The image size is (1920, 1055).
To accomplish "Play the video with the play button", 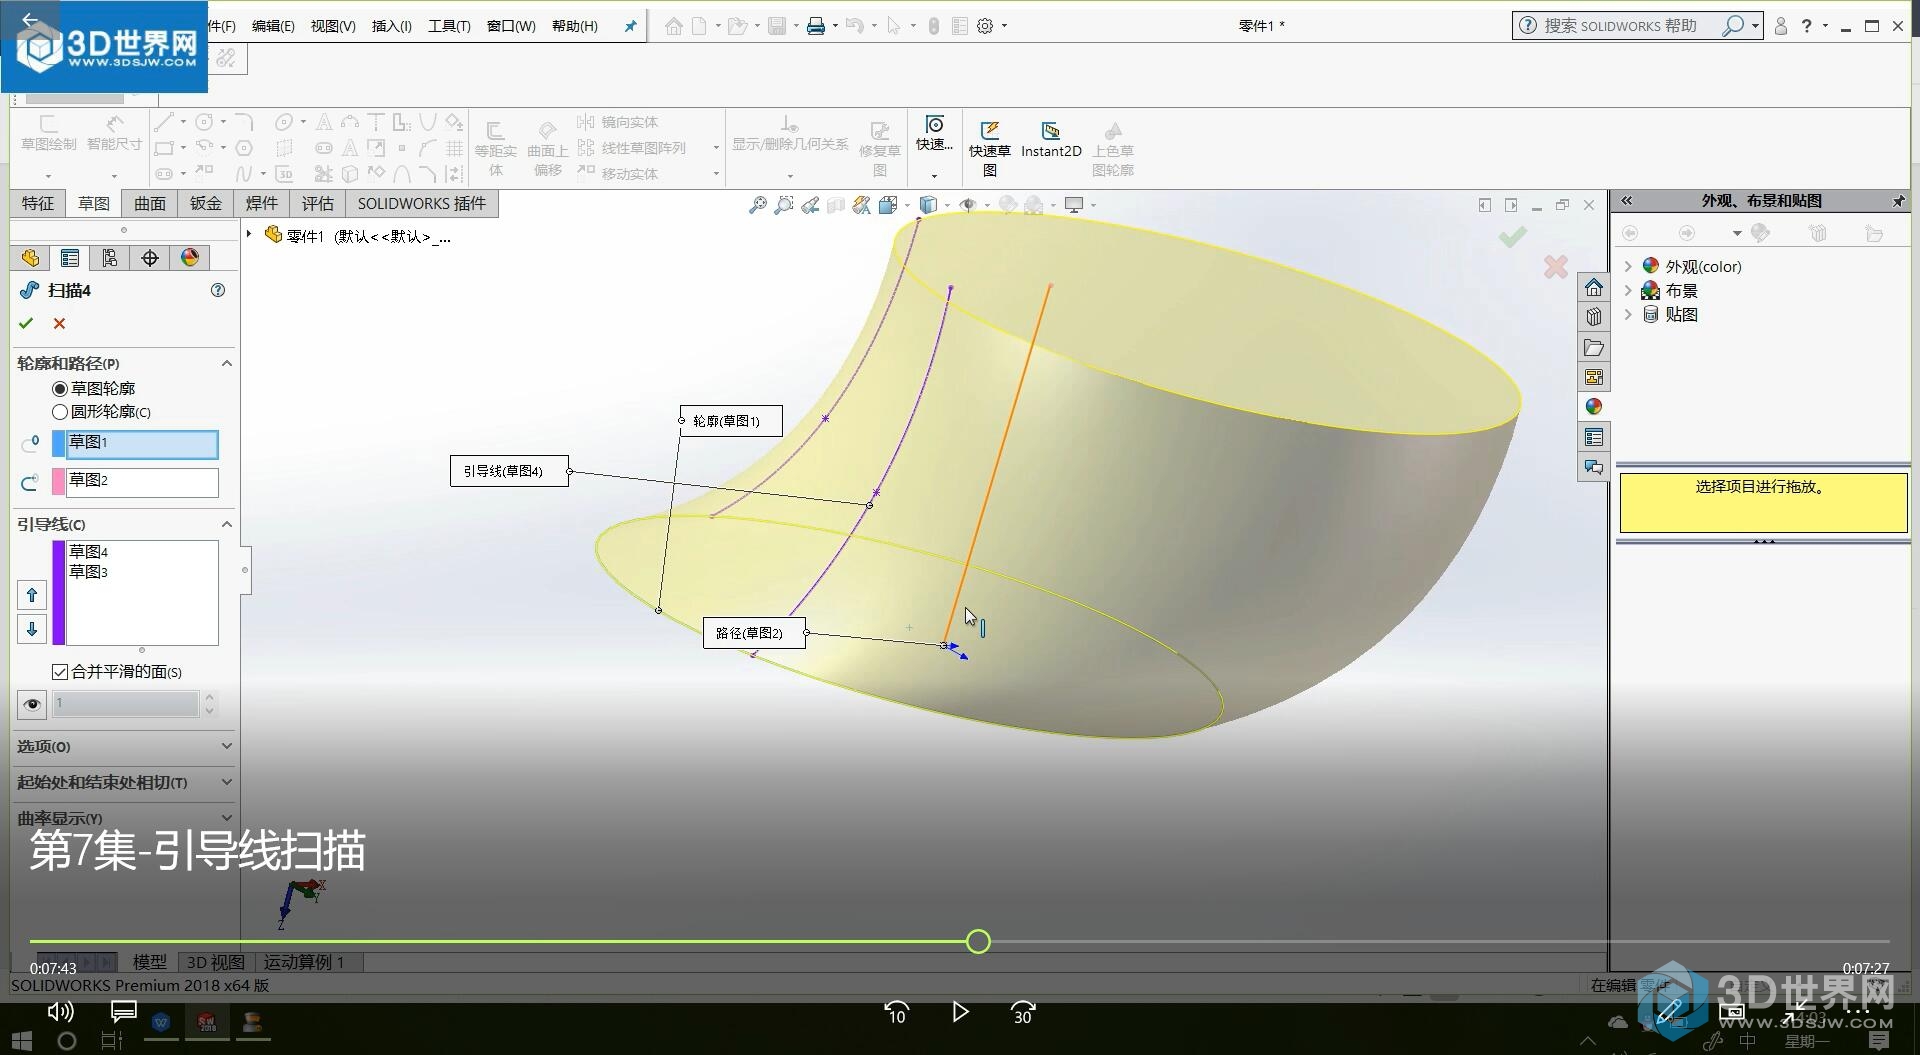I will point(960,1012).
